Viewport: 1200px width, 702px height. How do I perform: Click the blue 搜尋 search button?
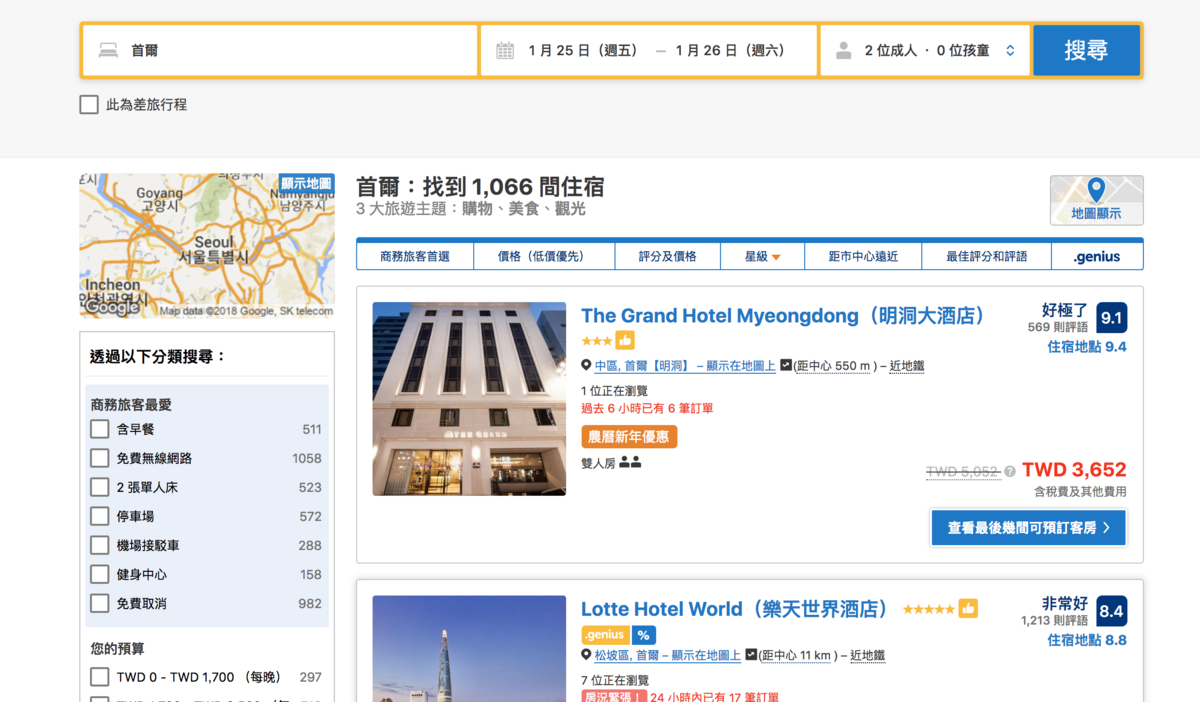(1086, 50)
